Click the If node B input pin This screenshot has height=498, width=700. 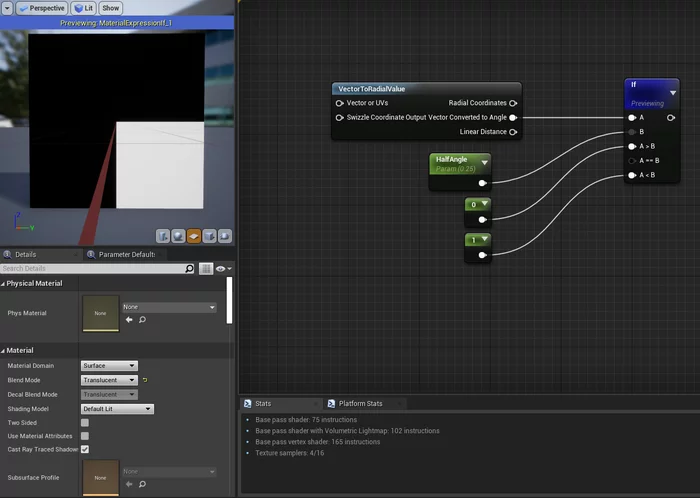coord(632,132)
